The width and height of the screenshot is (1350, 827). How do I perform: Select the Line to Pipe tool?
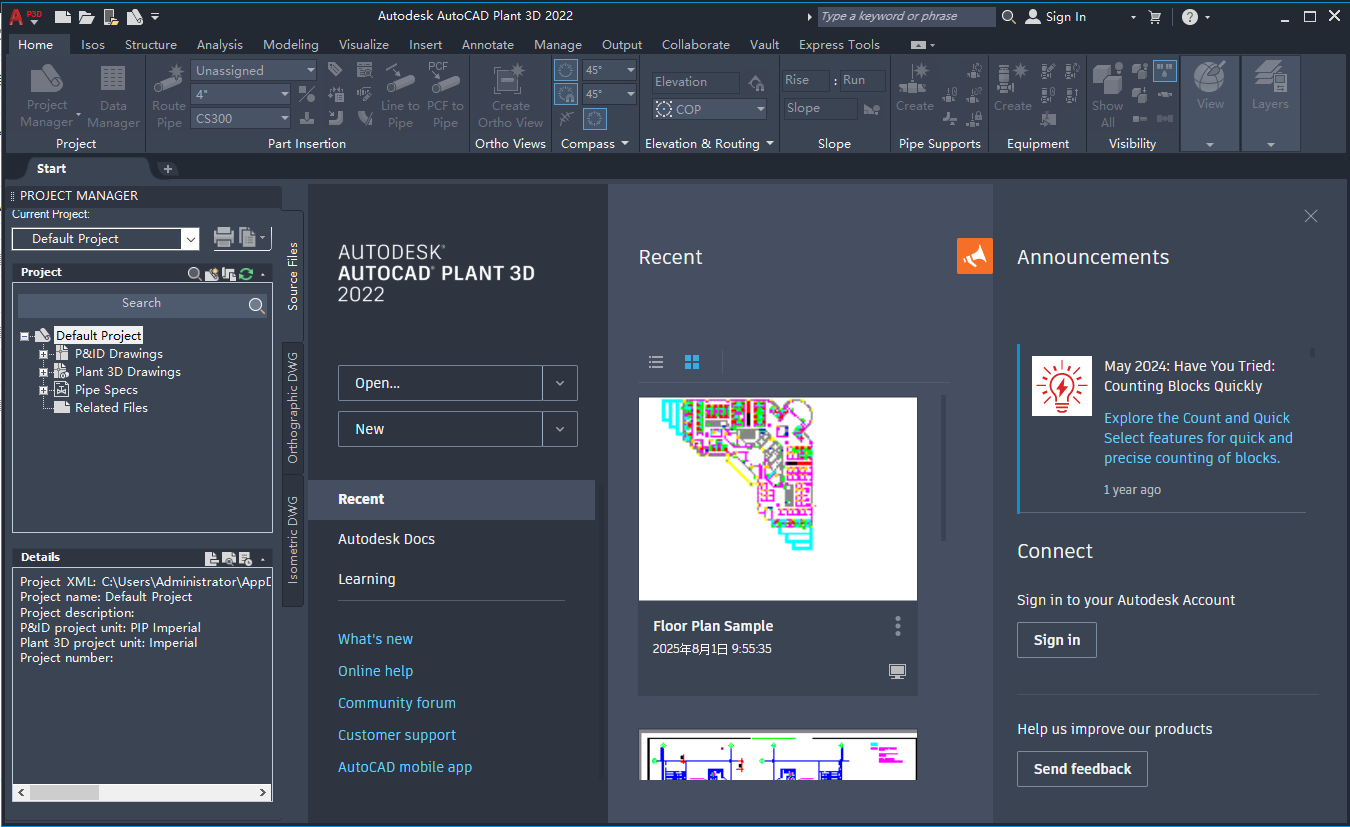click(x=400, y=95)
